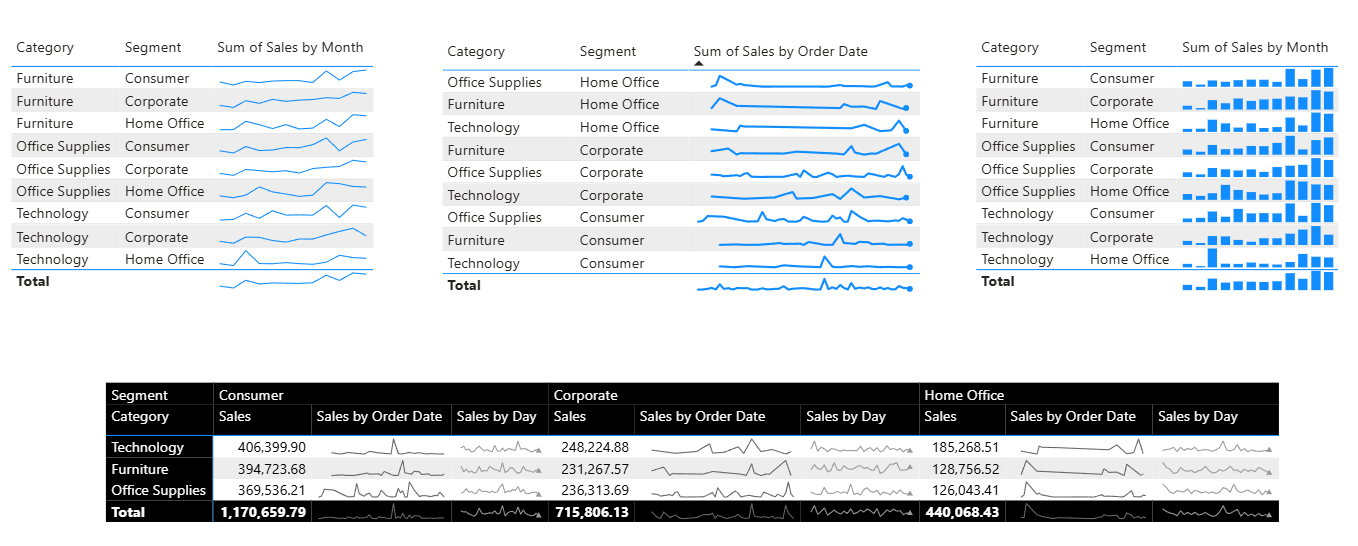This screenshot has height=546, width=1358.
Task: Select the Home Office segment header in the black matrix
Action: (x=964, y=395)
